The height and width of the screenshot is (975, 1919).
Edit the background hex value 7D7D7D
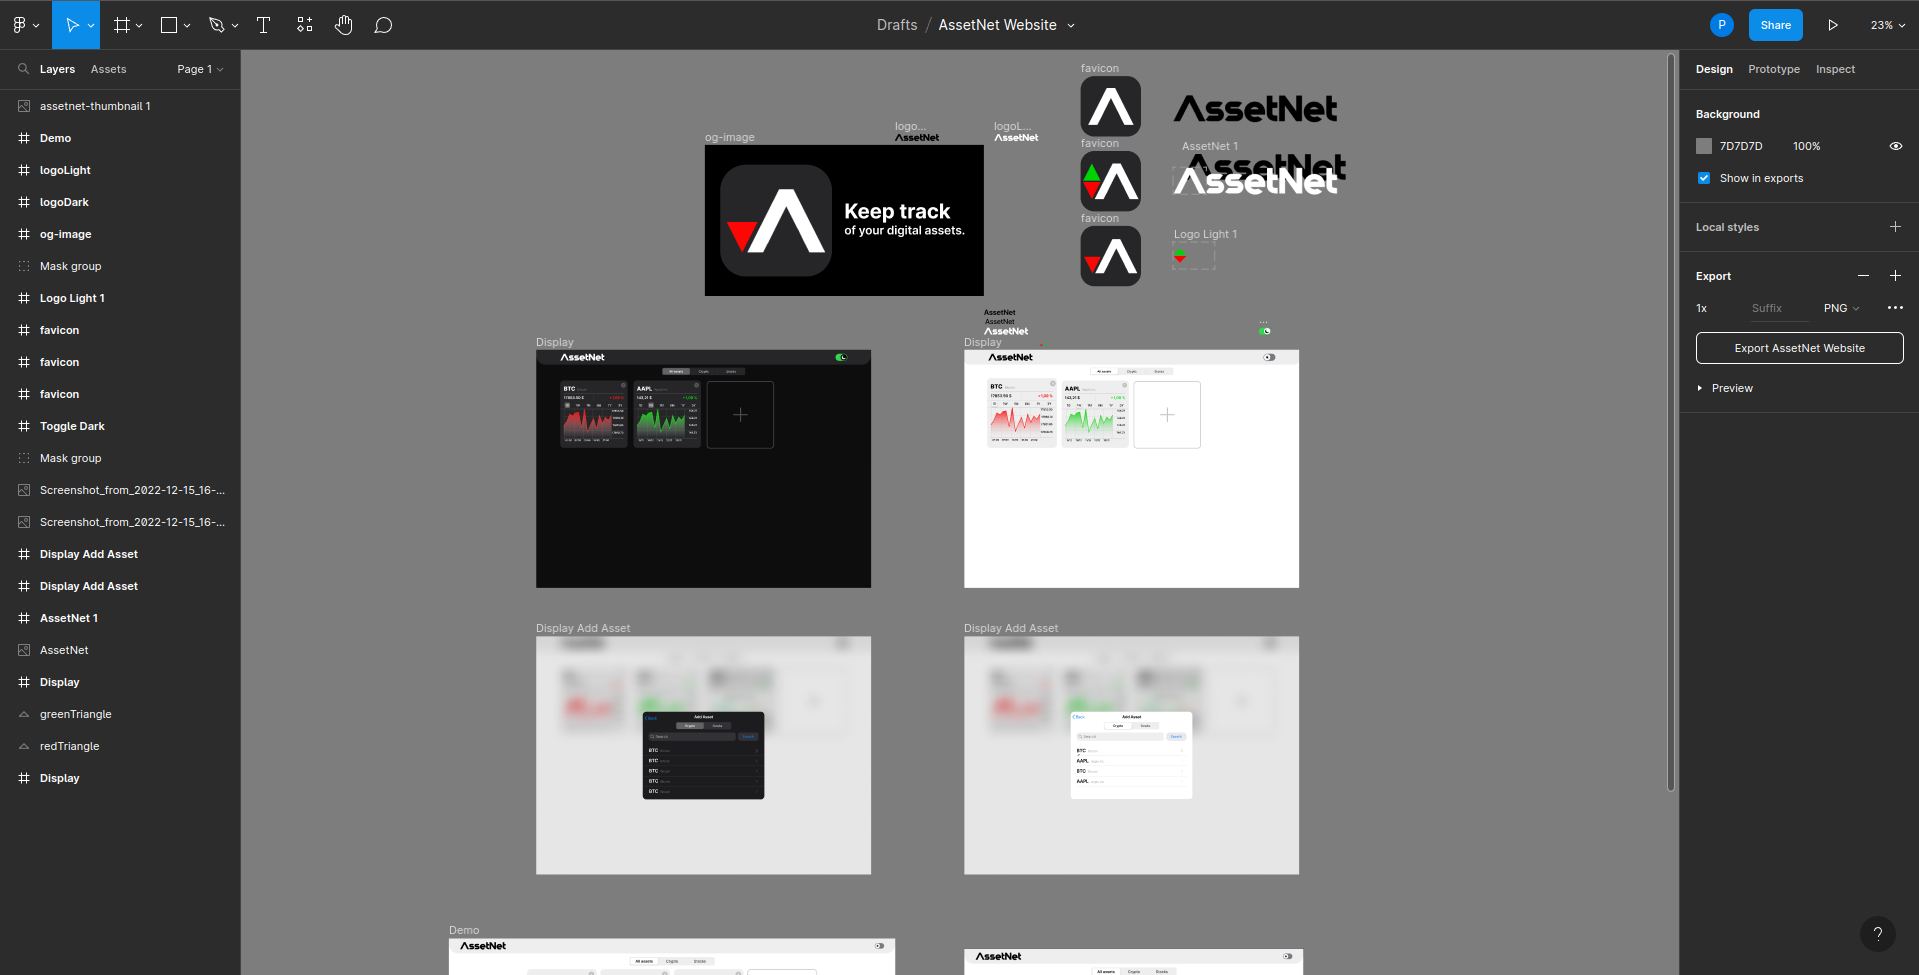[1741, 146]
